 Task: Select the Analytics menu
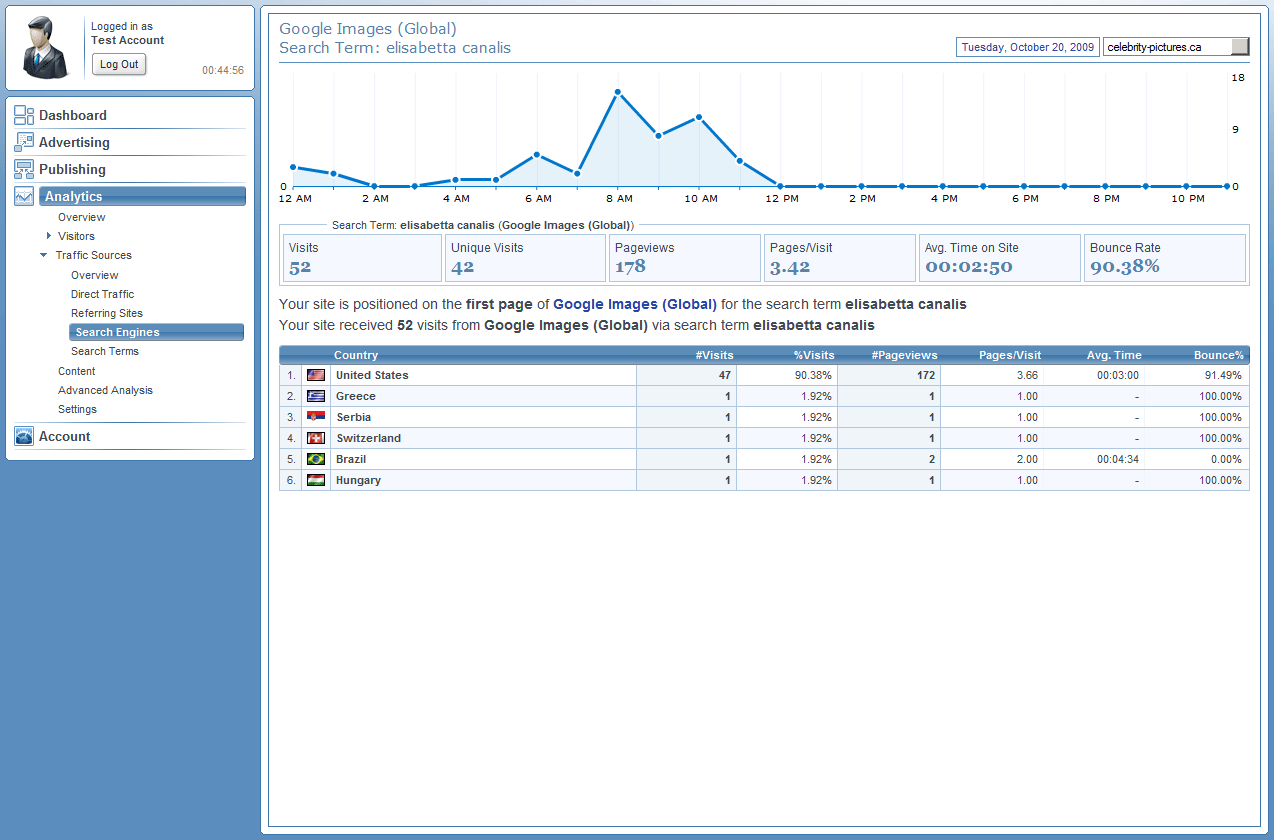143,196
